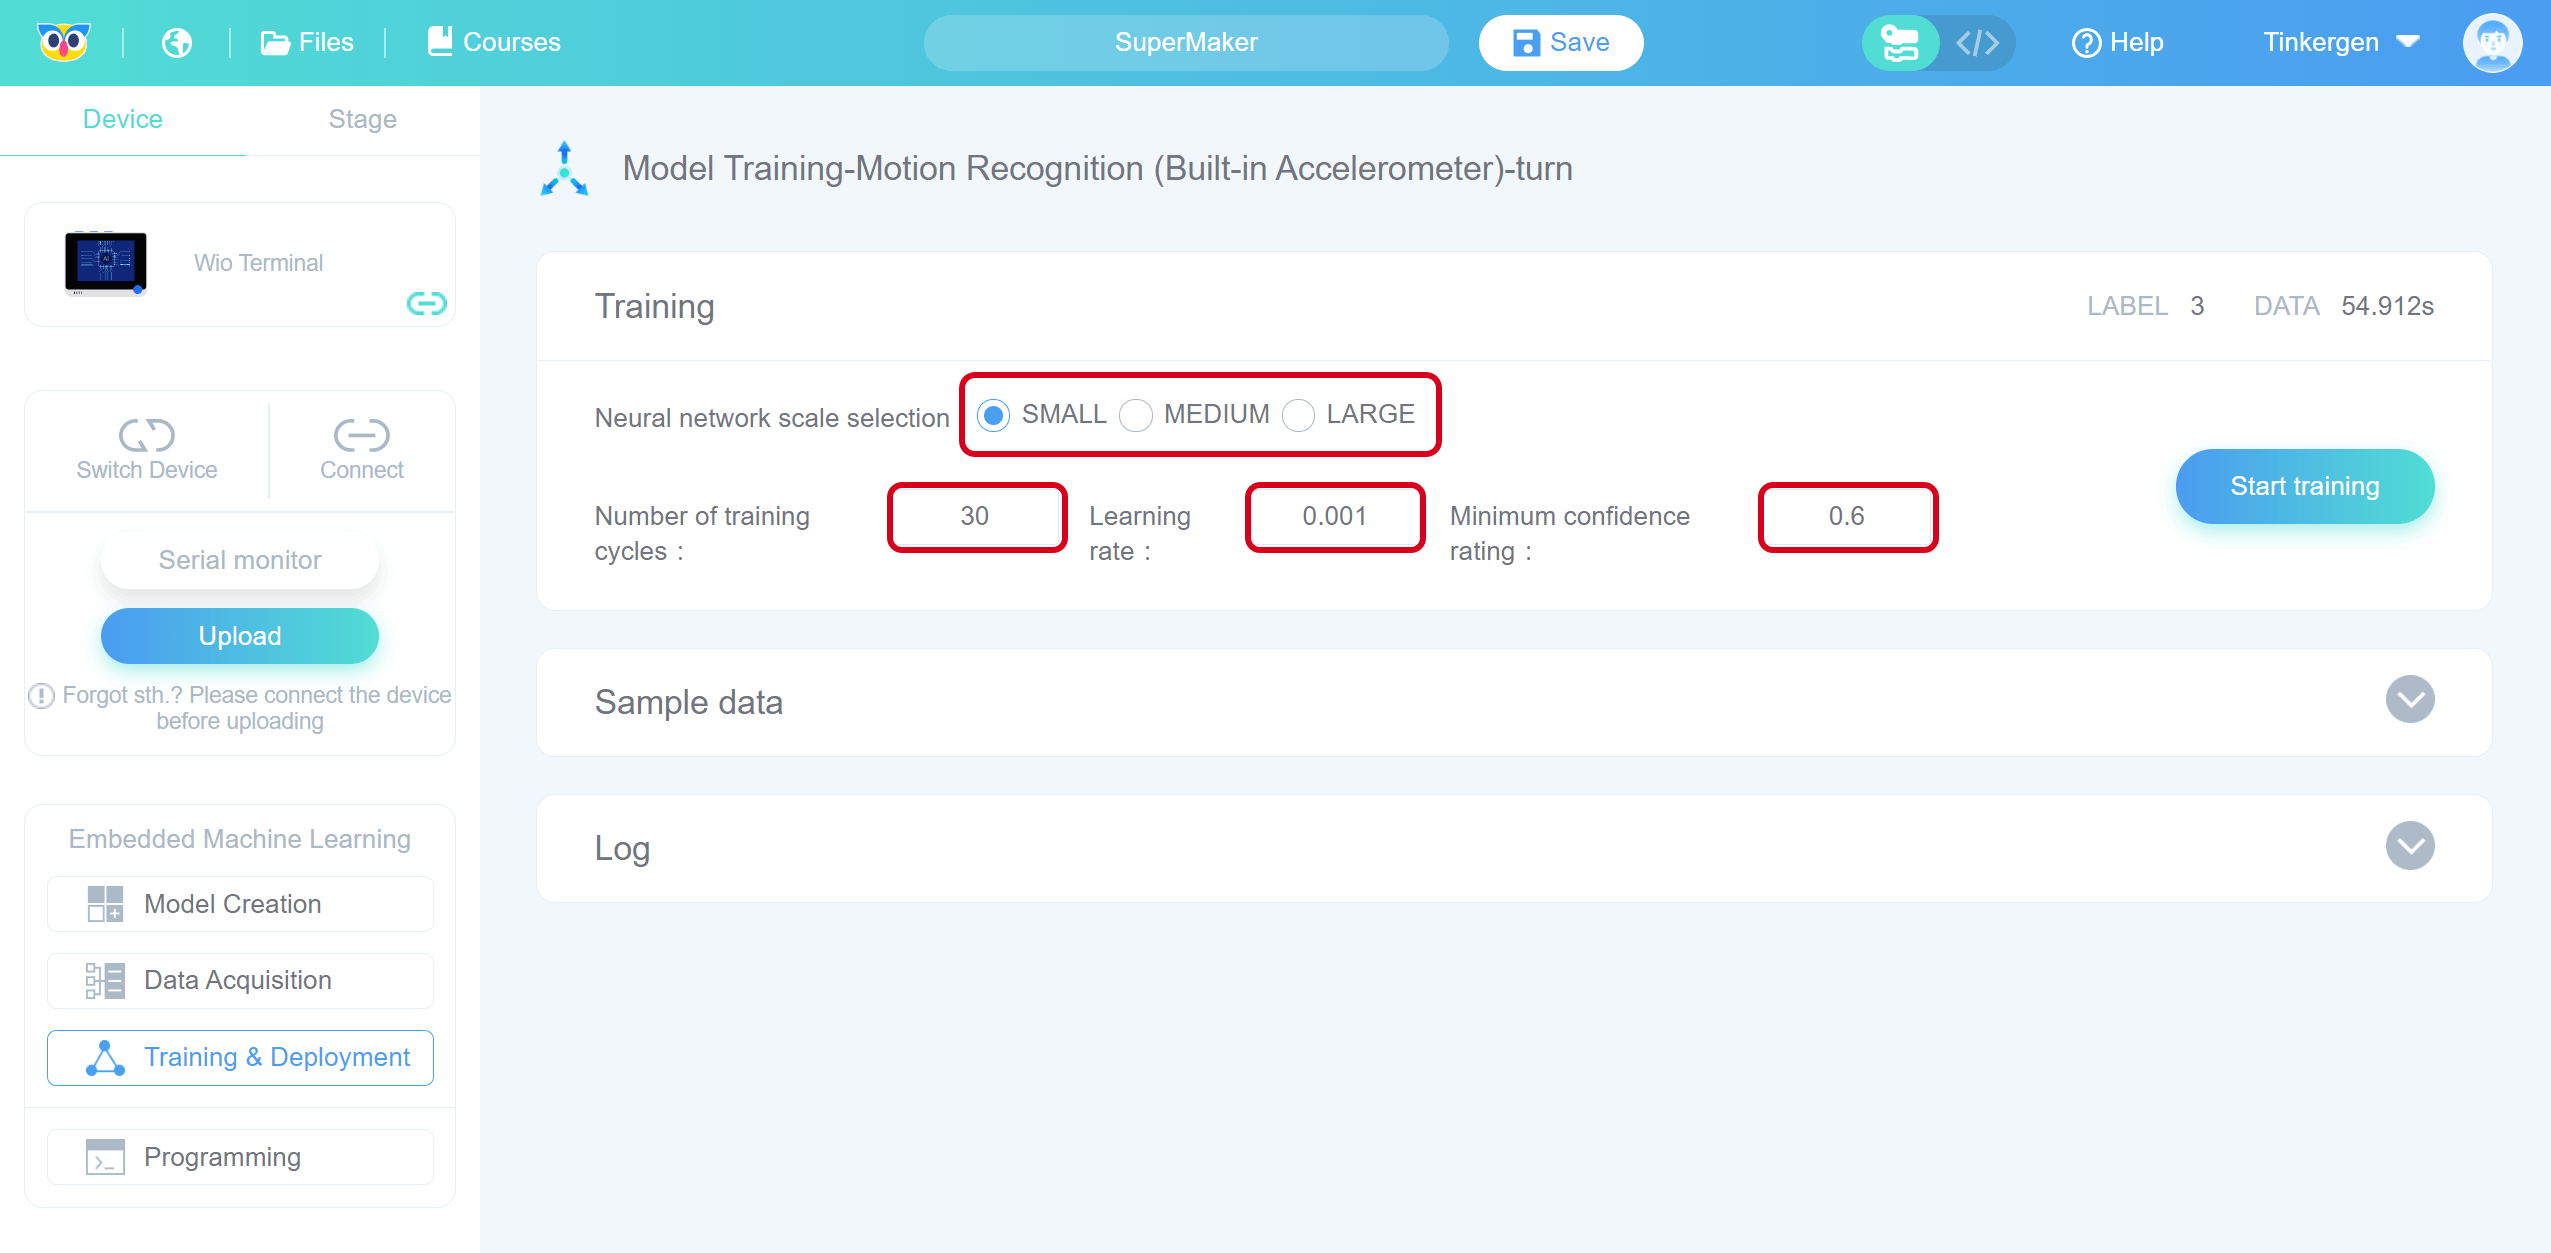The image size is (2551, 1253).
Task: Click the globe language icon
Action: [x=177, y=42]
